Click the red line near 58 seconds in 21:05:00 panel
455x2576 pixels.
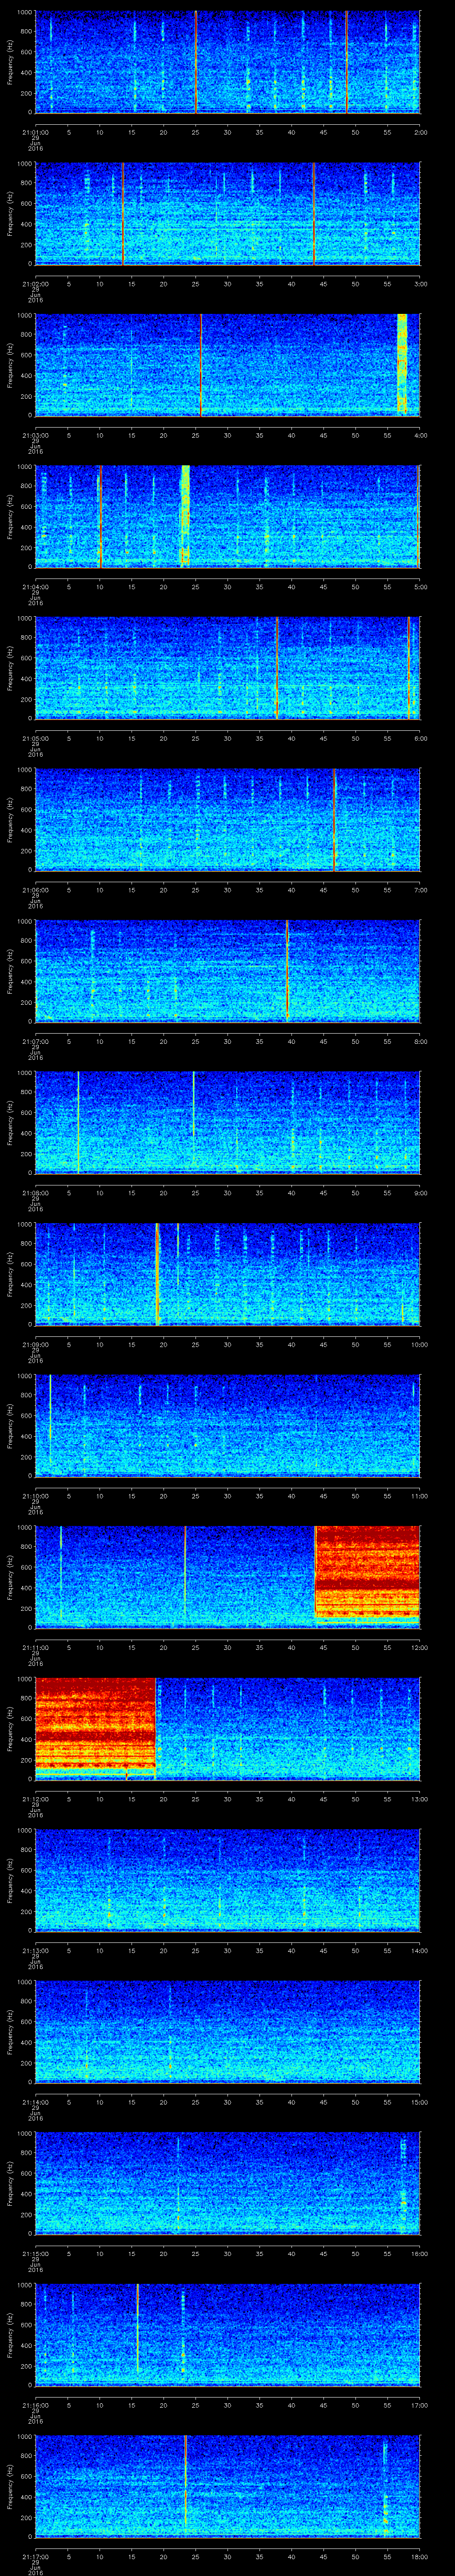click(408, 668)
